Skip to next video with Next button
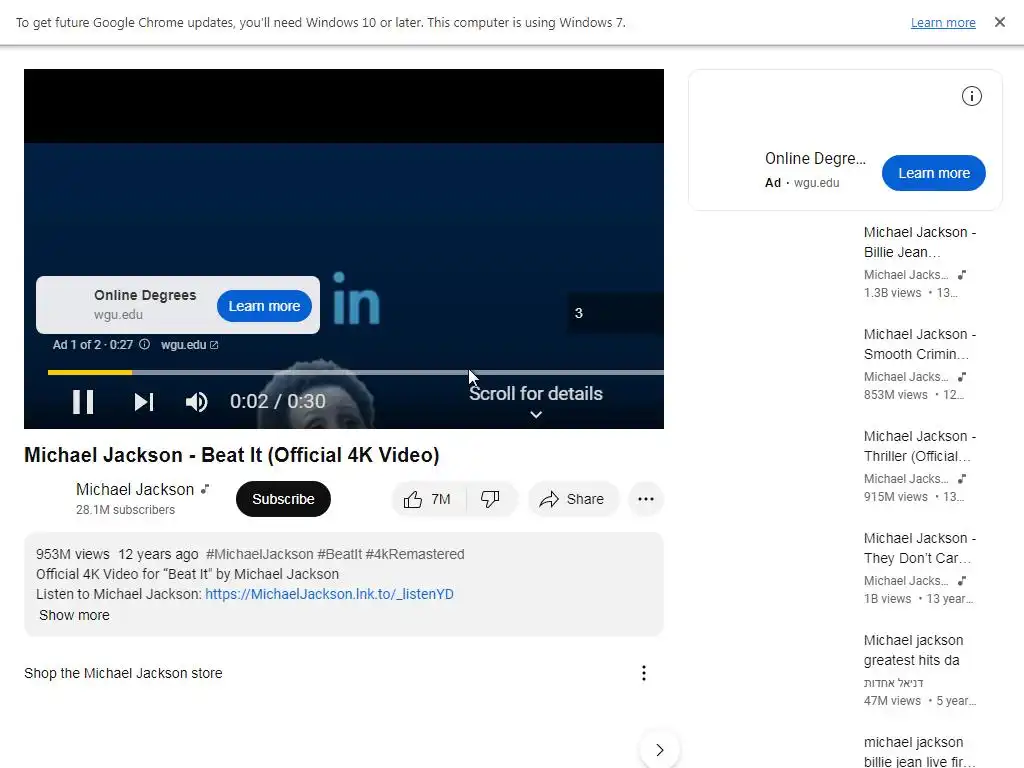This screenshot has width=1024, height=768. (x=144, y=402)
